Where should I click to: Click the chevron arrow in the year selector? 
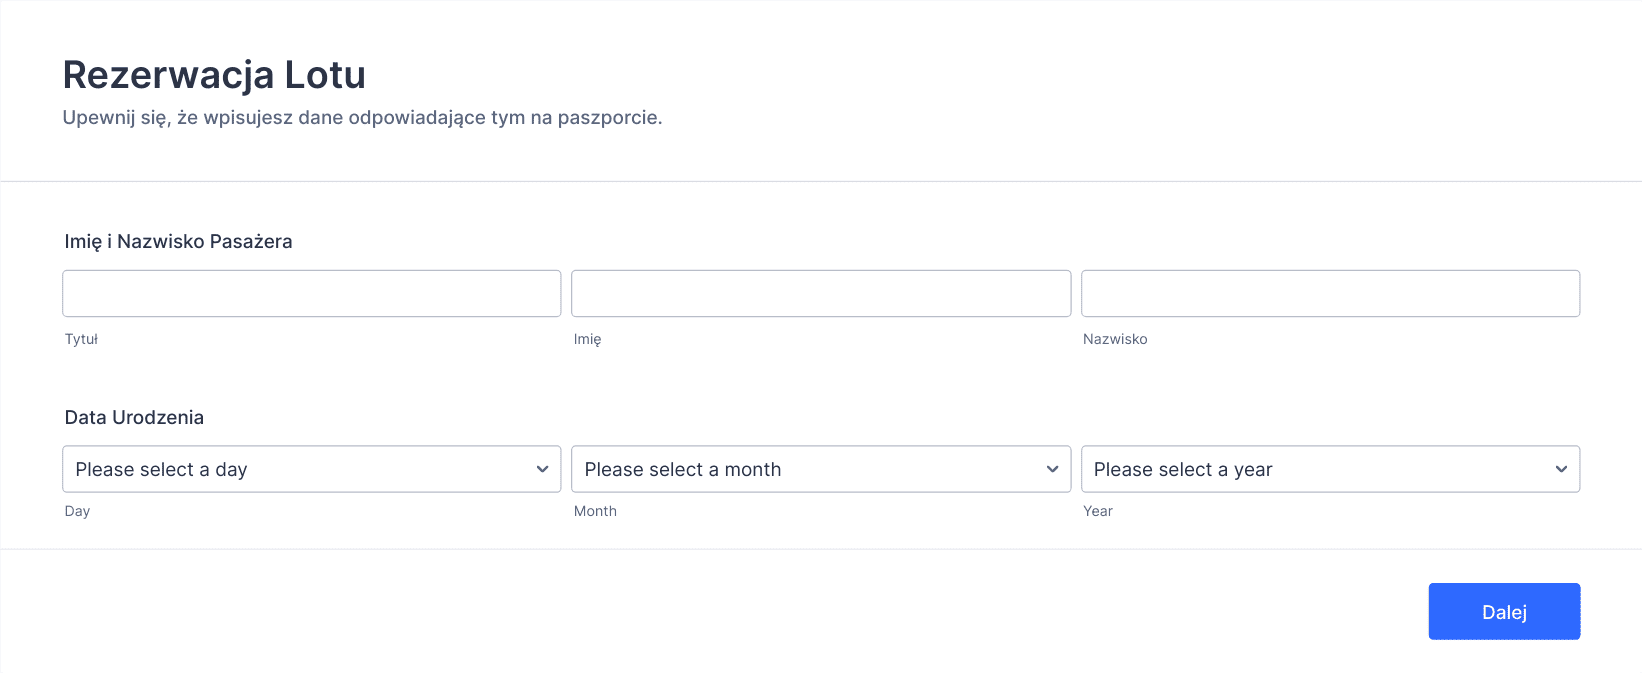coord(1561,469)
